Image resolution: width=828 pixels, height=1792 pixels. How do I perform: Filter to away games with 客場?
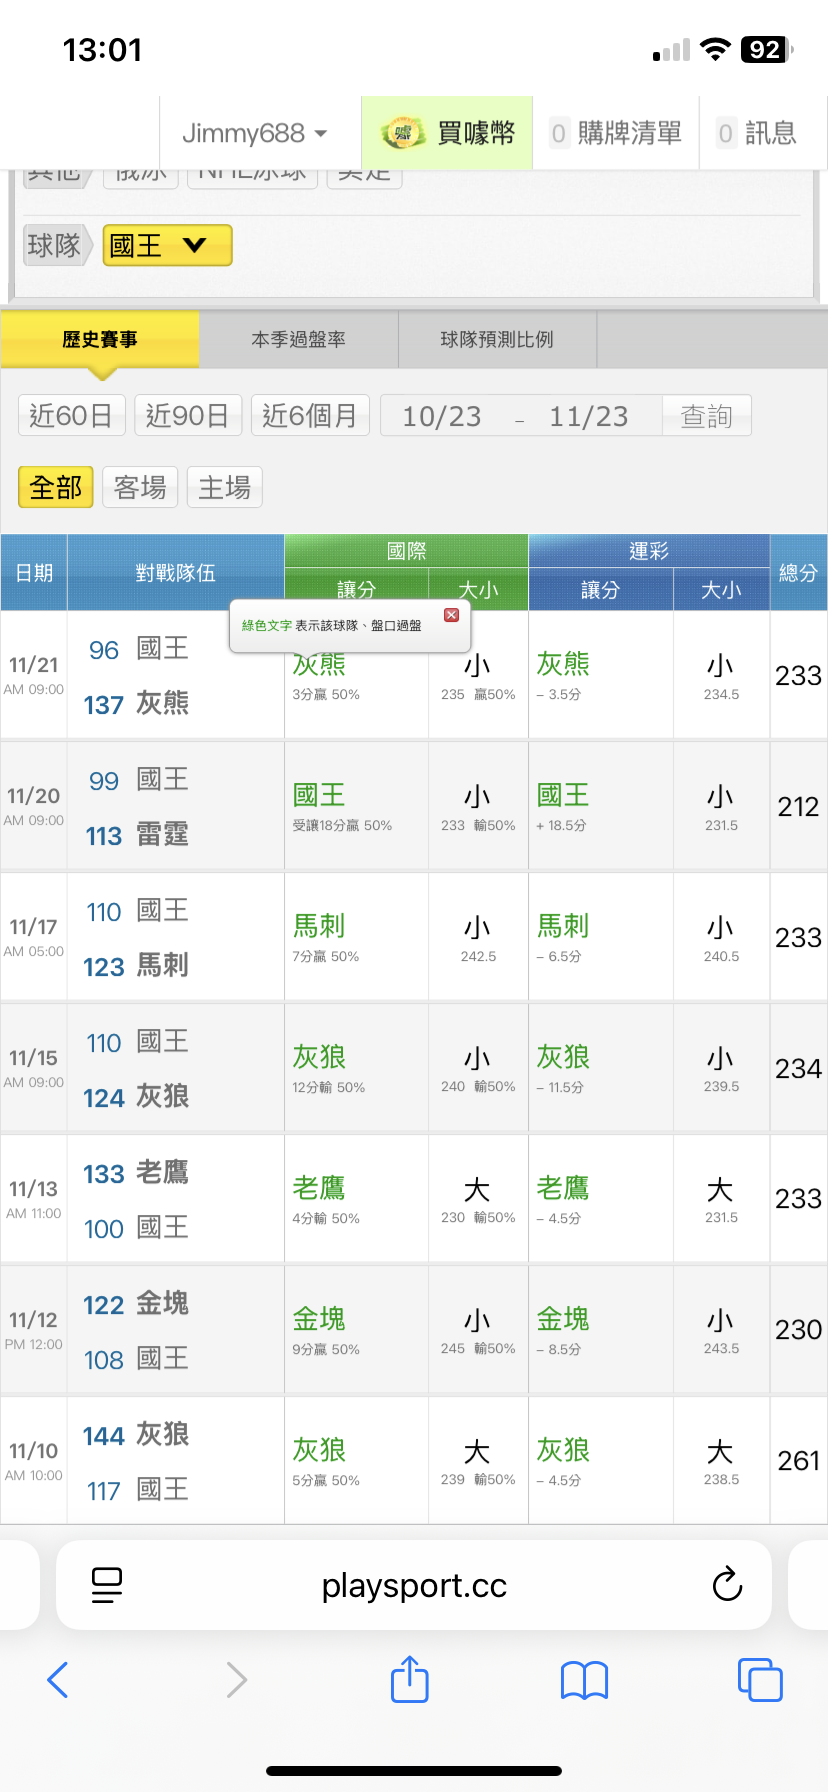(140, 488)
